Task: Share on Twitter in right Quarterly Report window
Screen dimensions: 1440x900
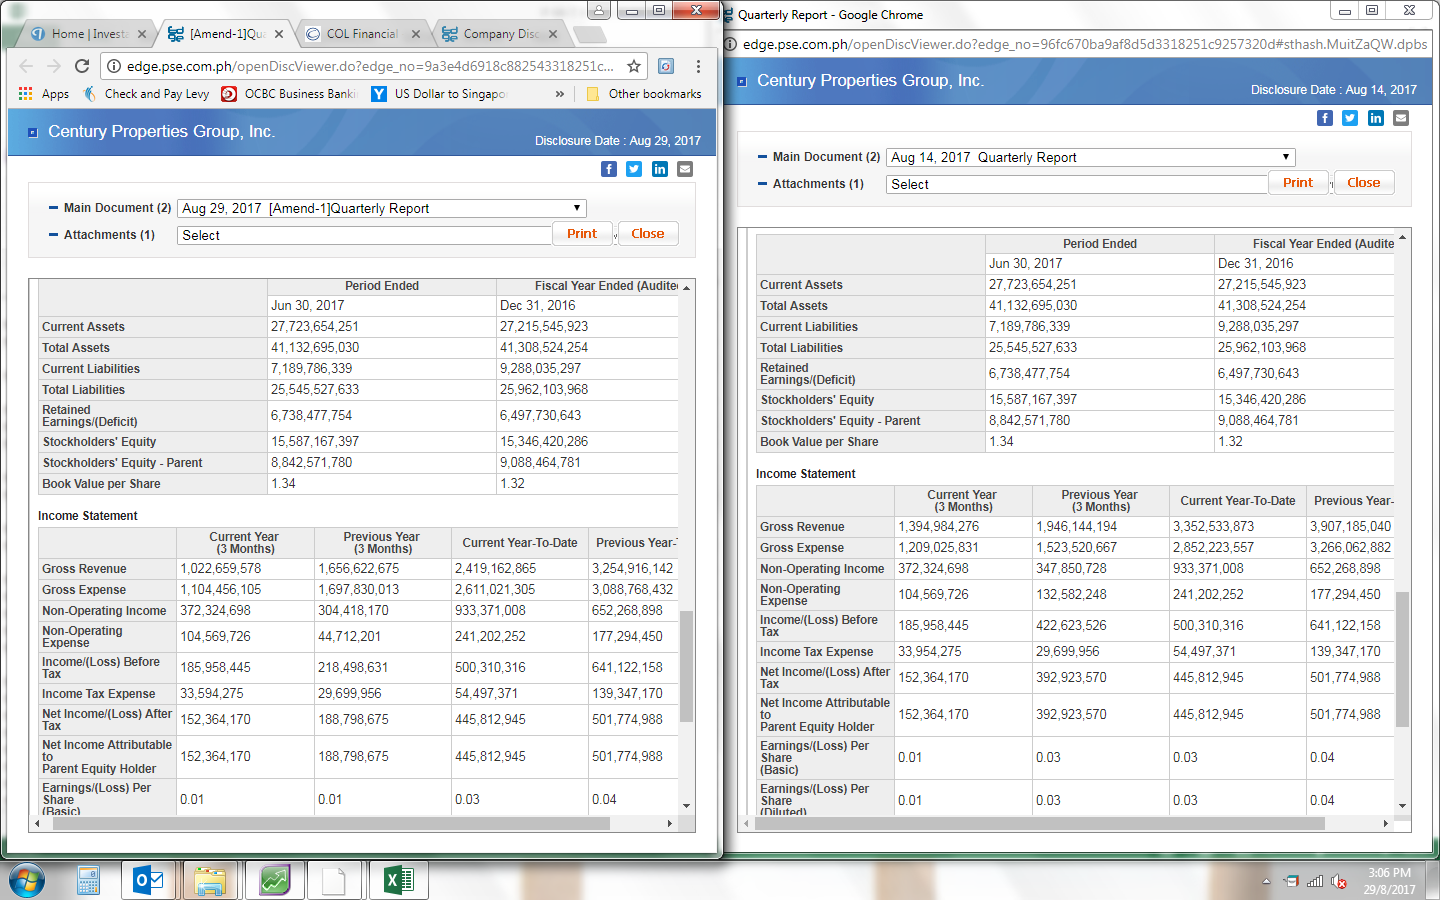Action: click(x=1350, y=118)
